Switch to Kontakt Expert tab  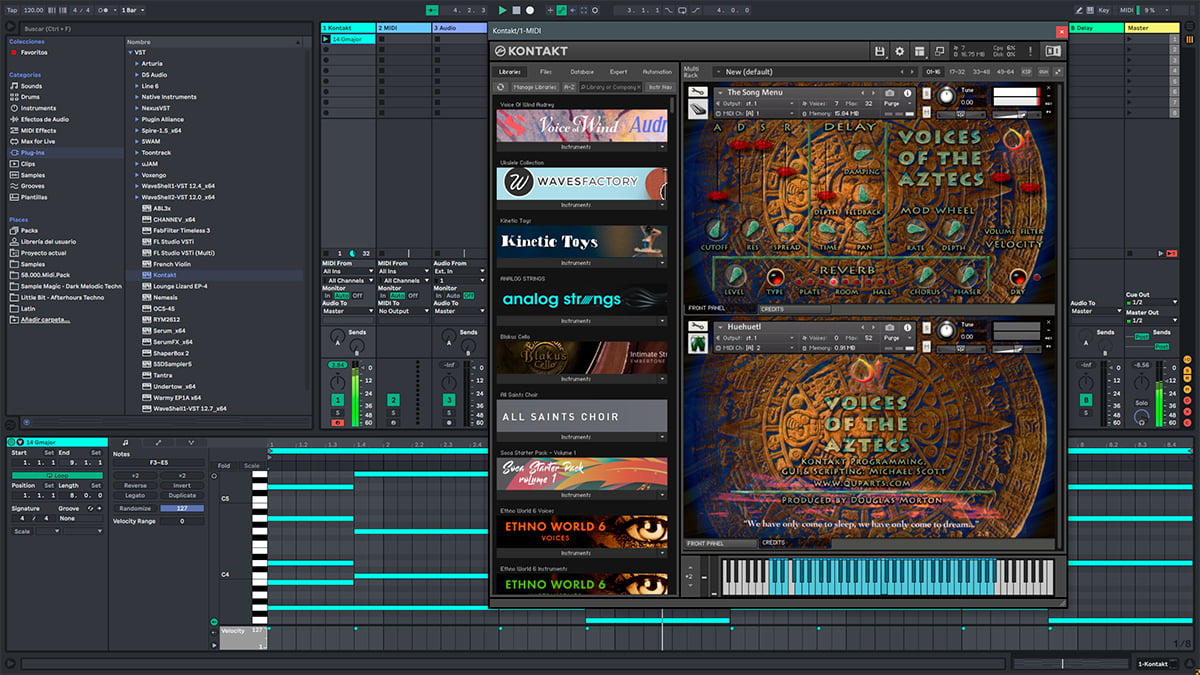(x=619, y=72)
